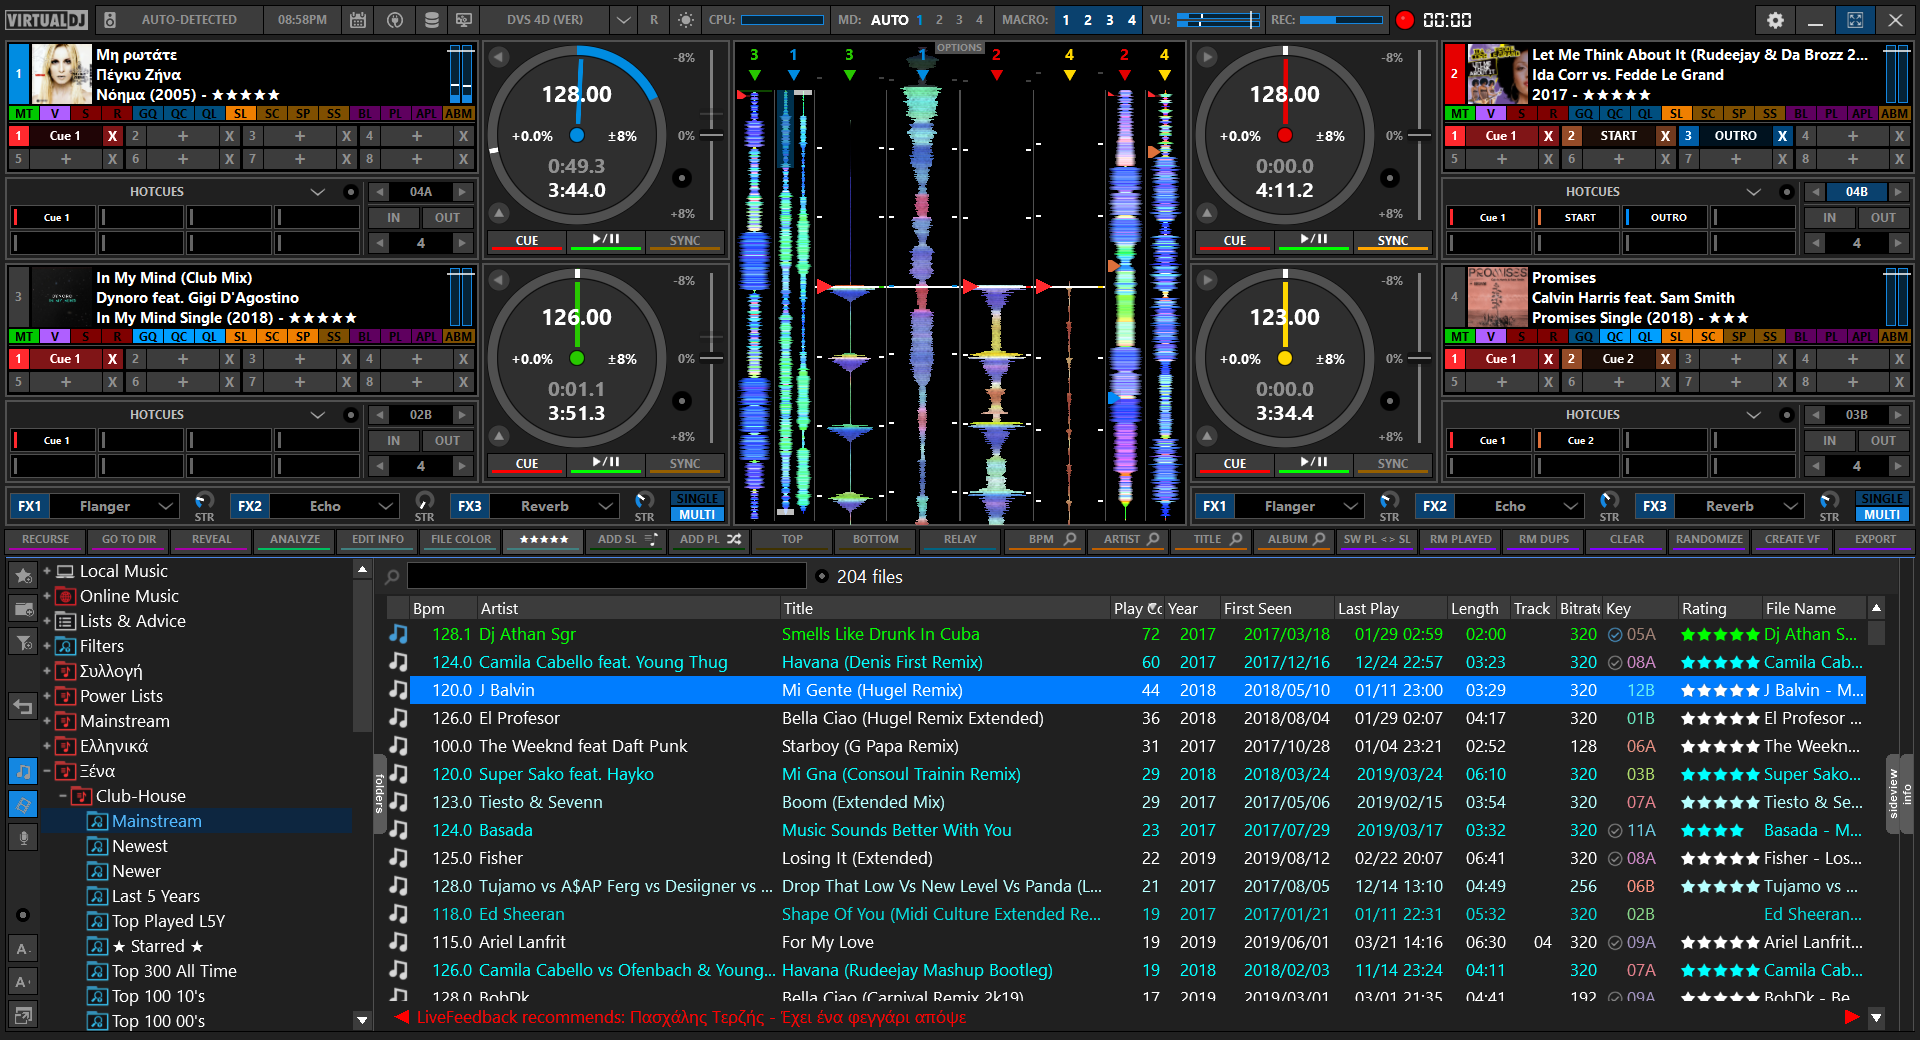
Task: Click the pitch slider of deck 1
Action: point(711,135)
